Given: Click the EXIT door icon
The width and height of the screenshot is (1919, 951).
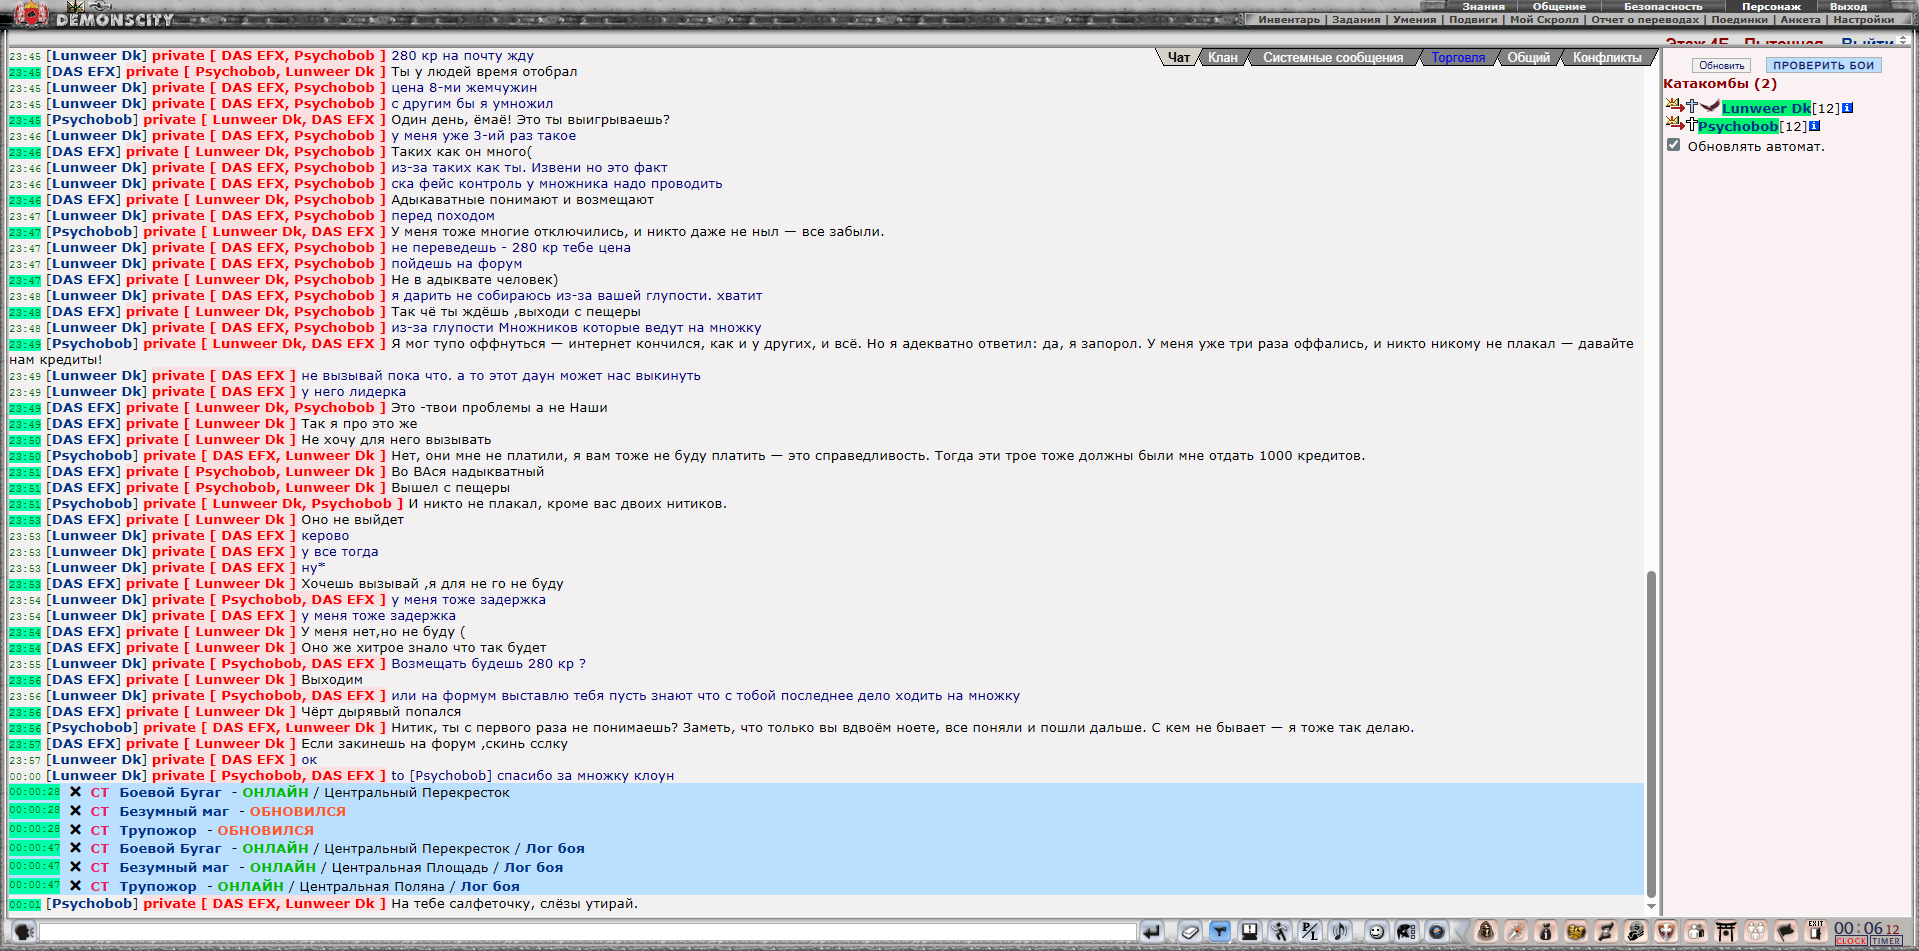Looking at the screenshot, I should tap(1816, 931).
